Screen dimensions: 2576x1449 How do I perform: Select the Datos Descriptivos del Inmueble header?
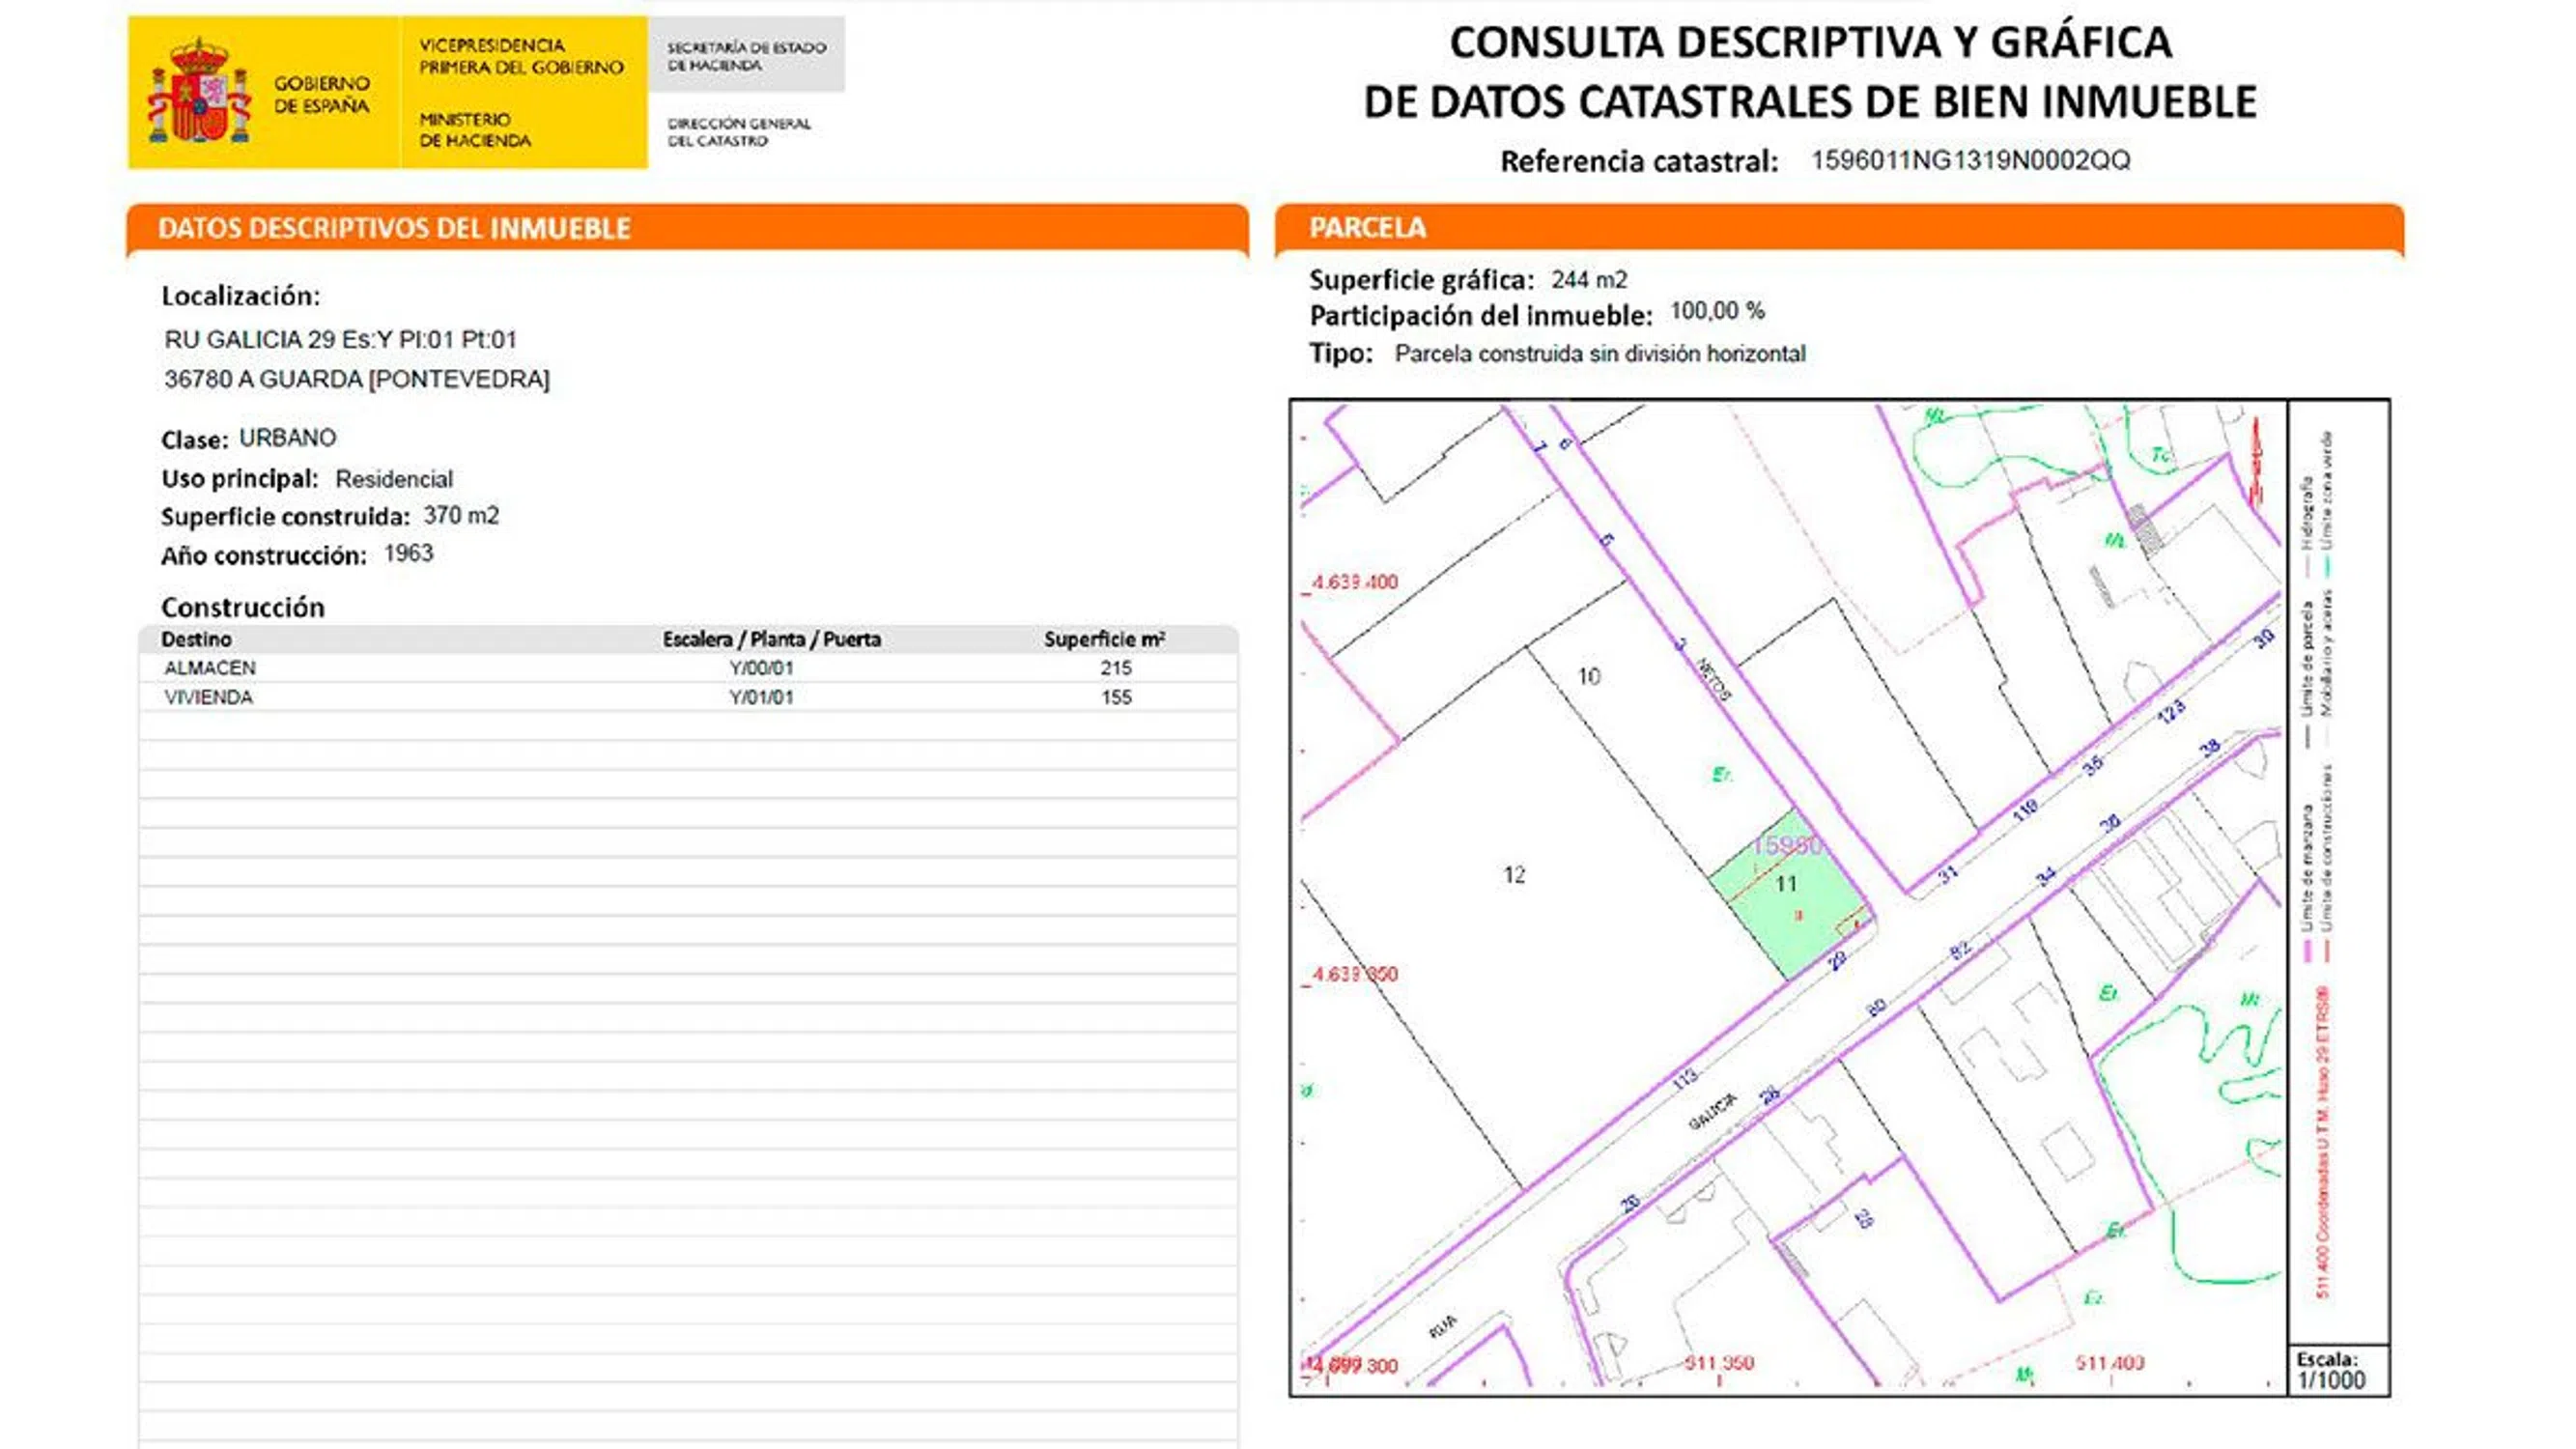point(394,228)
